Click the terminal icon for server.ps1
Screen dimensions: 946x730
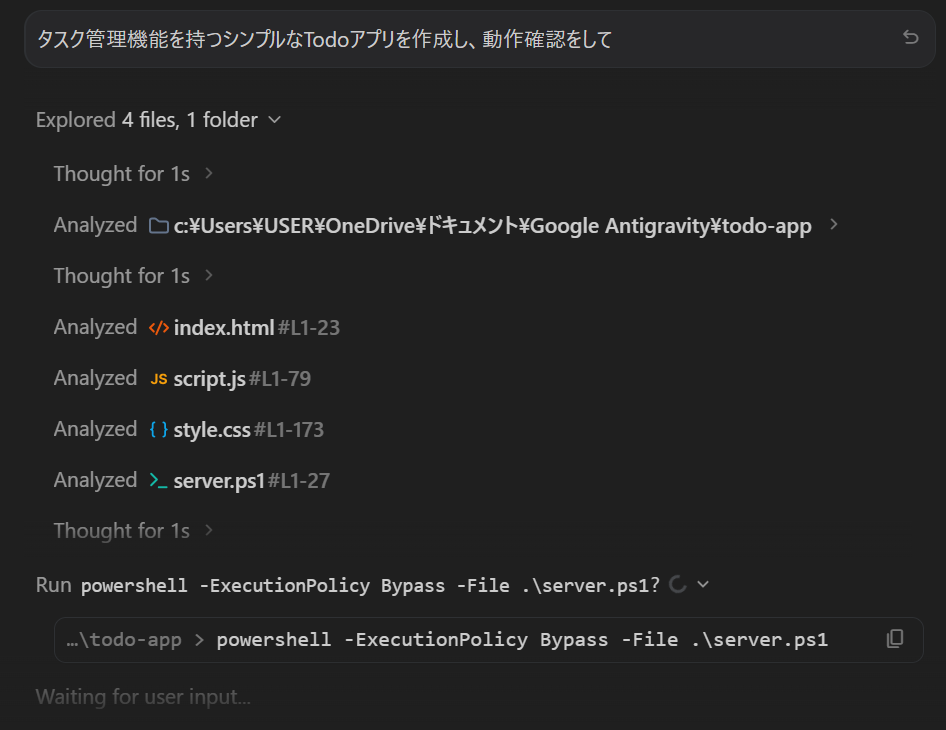point(159,481)
